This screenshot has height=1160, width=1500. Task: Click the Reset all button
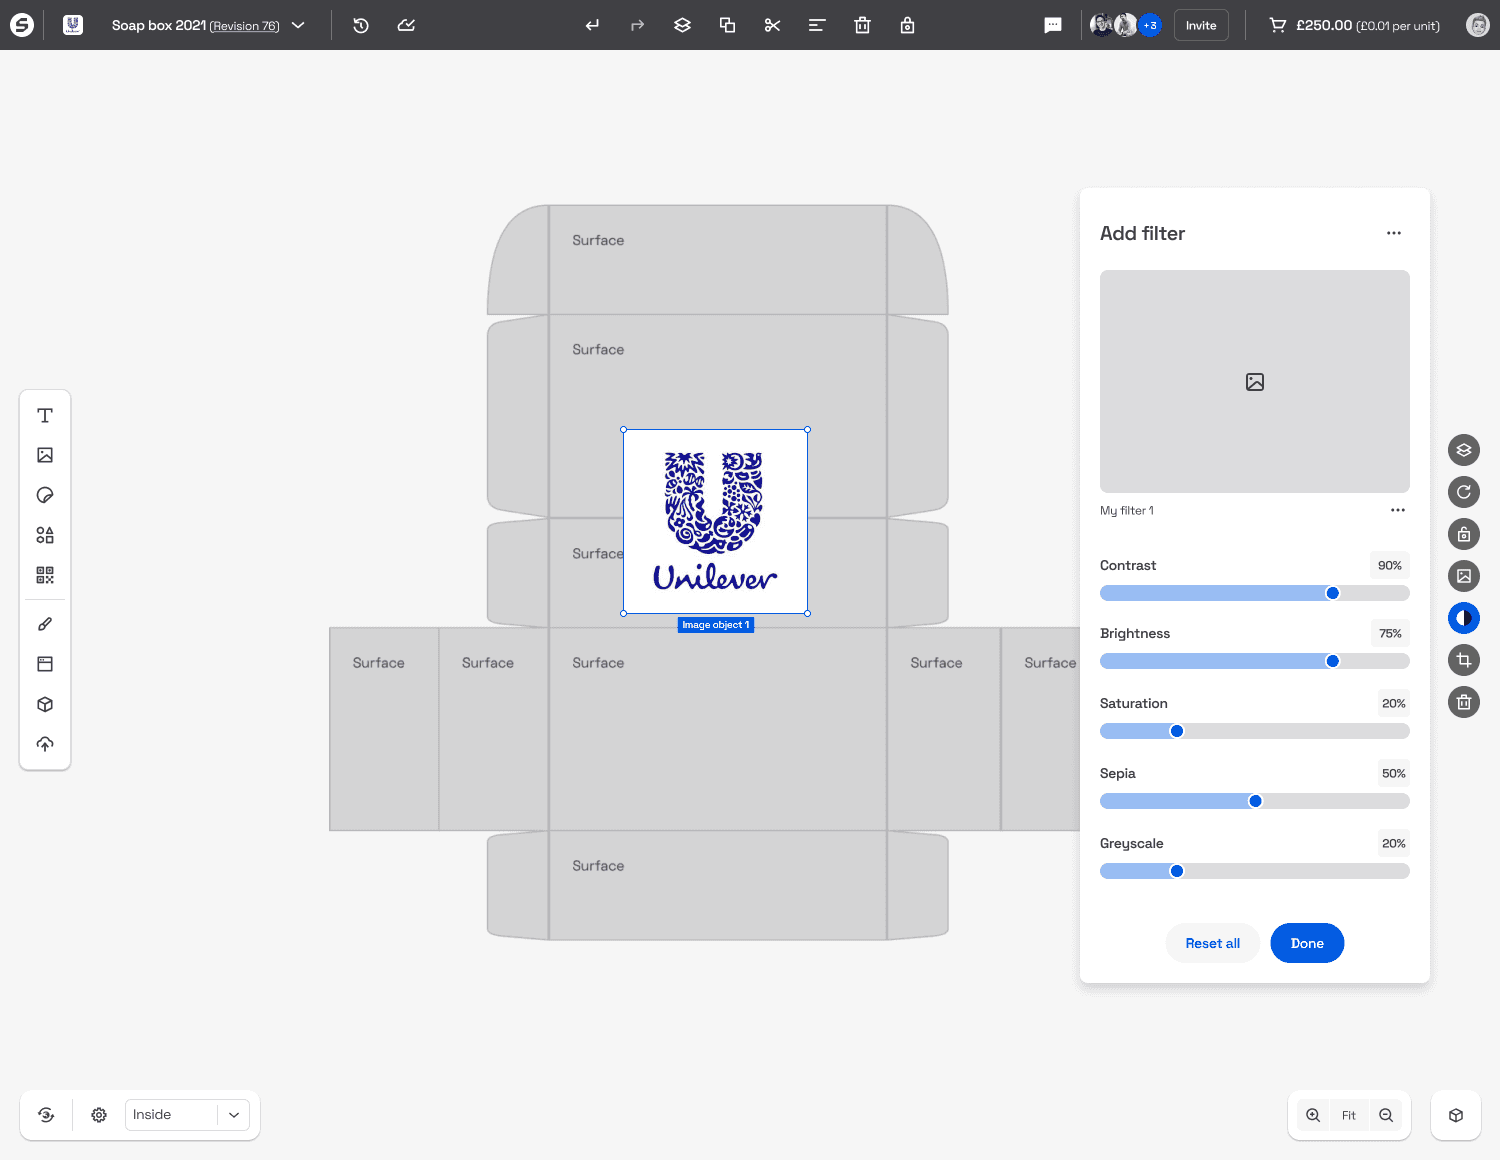(1212, 943)
